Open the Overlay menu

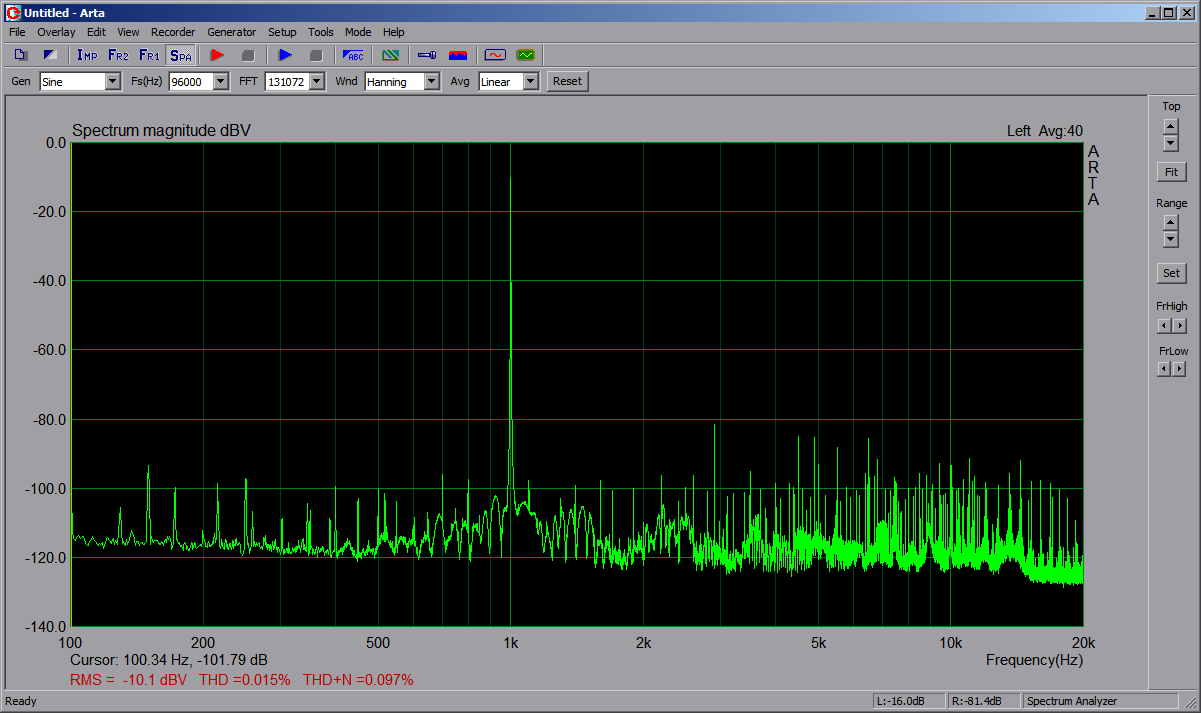point(56,32)
